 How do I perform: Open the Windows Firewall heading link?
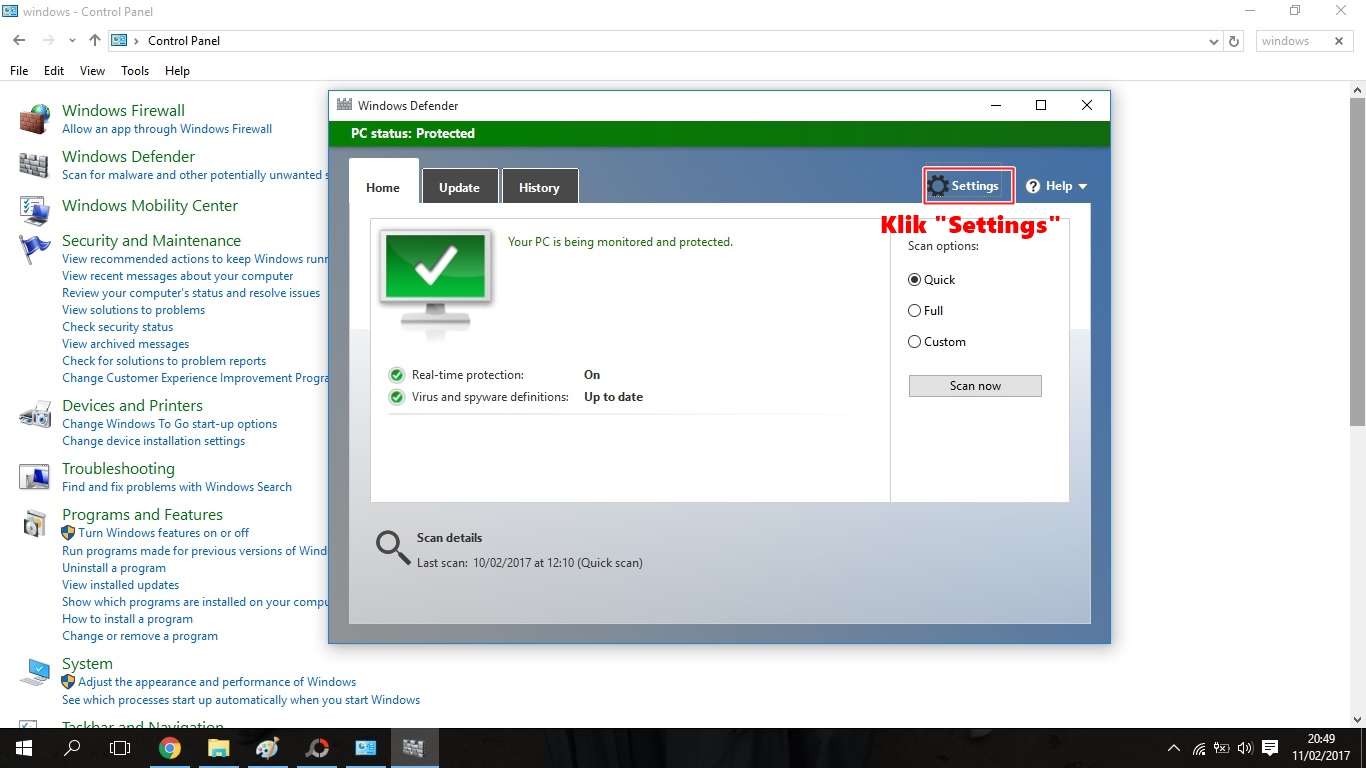(123, 111)
